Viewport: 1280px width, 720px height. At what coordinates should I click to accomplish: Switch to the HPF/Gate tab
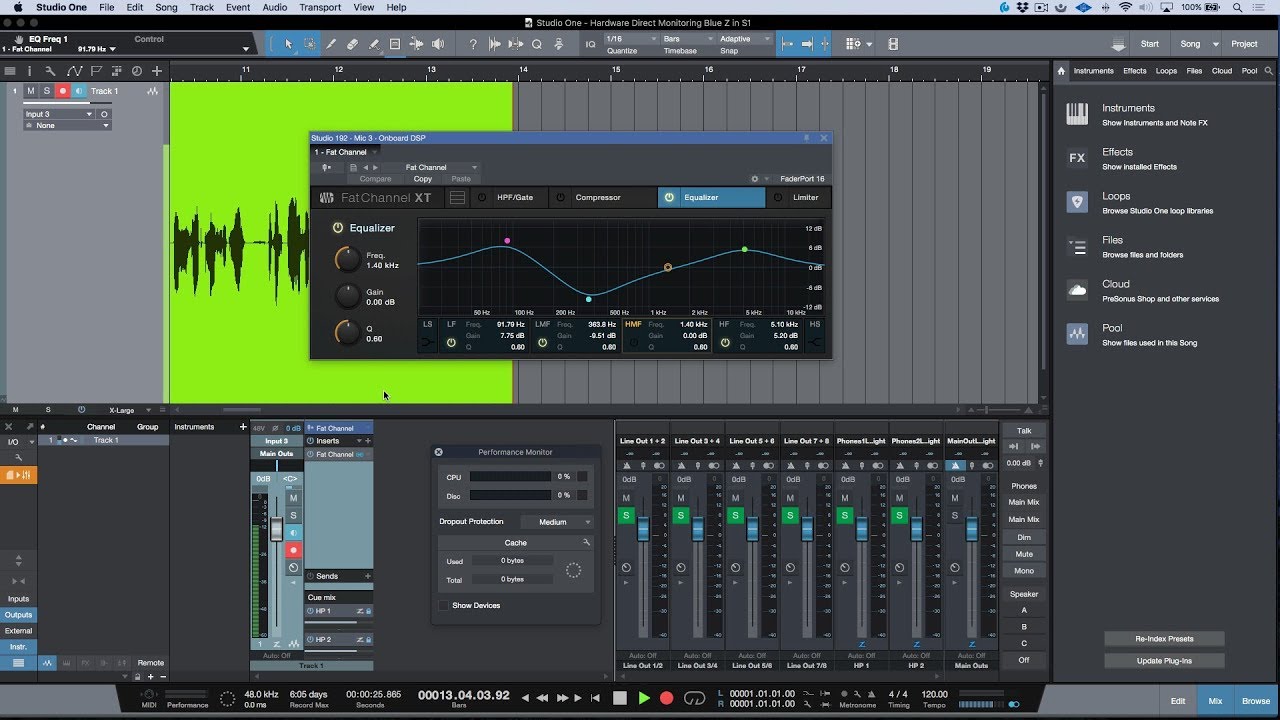point(515,197)
